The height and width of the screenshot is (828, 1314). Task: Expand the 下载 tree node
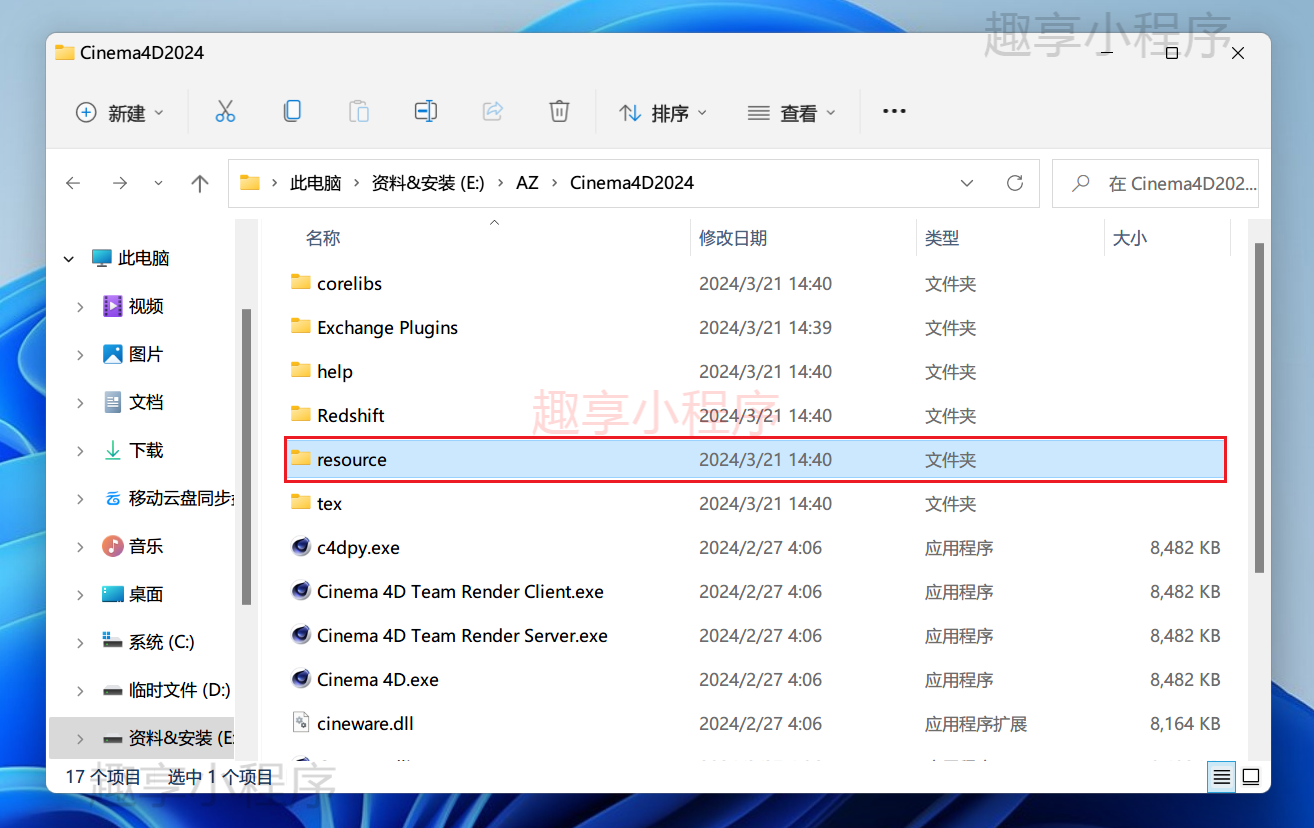(80, 451)
